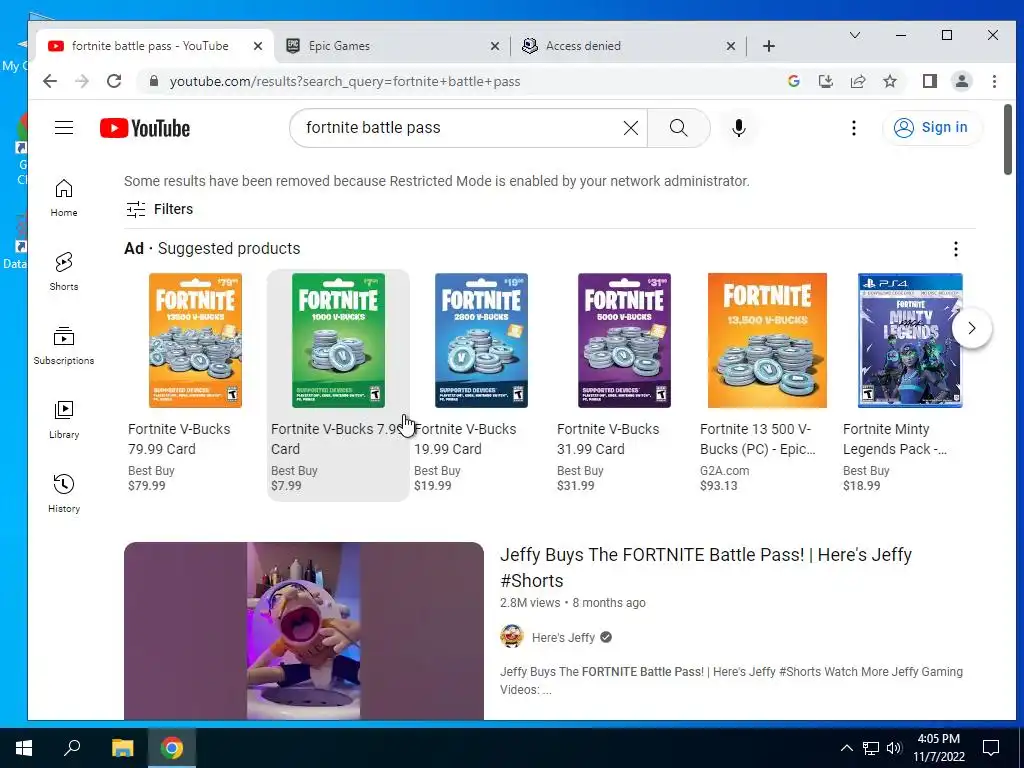The height and width of the screenshot is (768, 1024).
Task: Open the Chrome profile avatar
Action: point(962,81)
